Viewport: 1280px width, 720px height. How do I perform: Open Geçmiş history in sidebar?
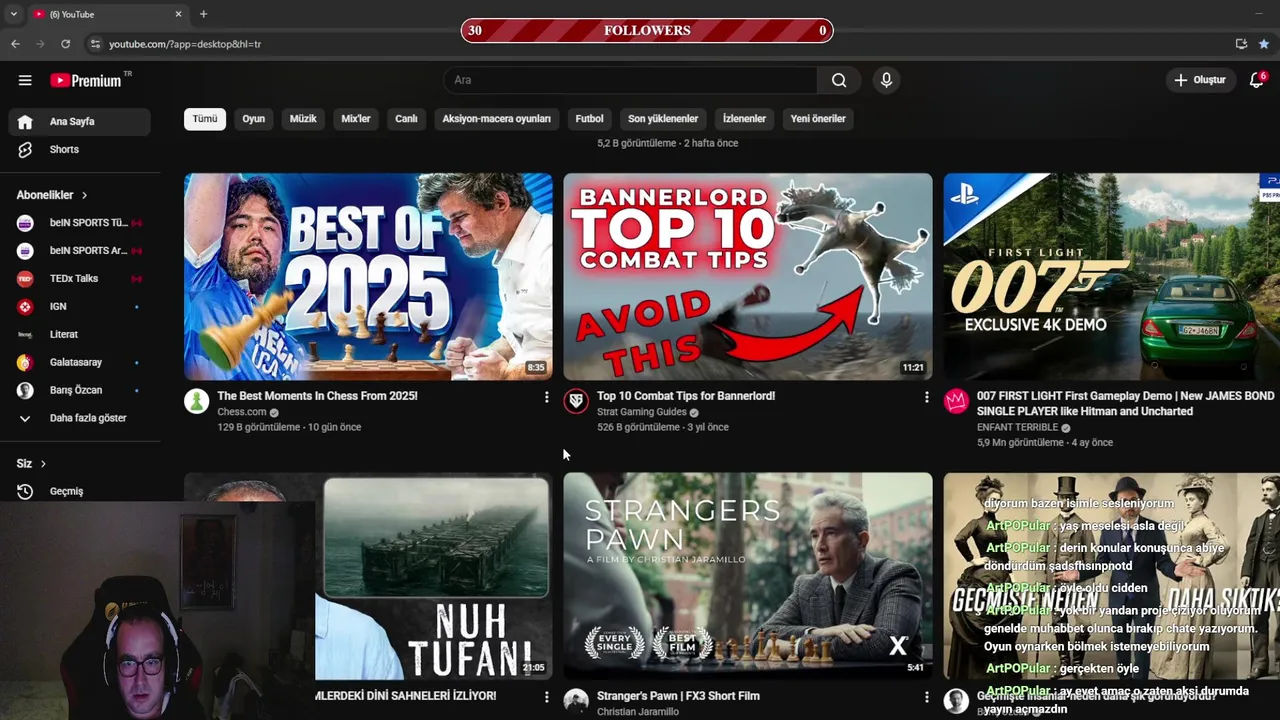click(x=80, y=492)
